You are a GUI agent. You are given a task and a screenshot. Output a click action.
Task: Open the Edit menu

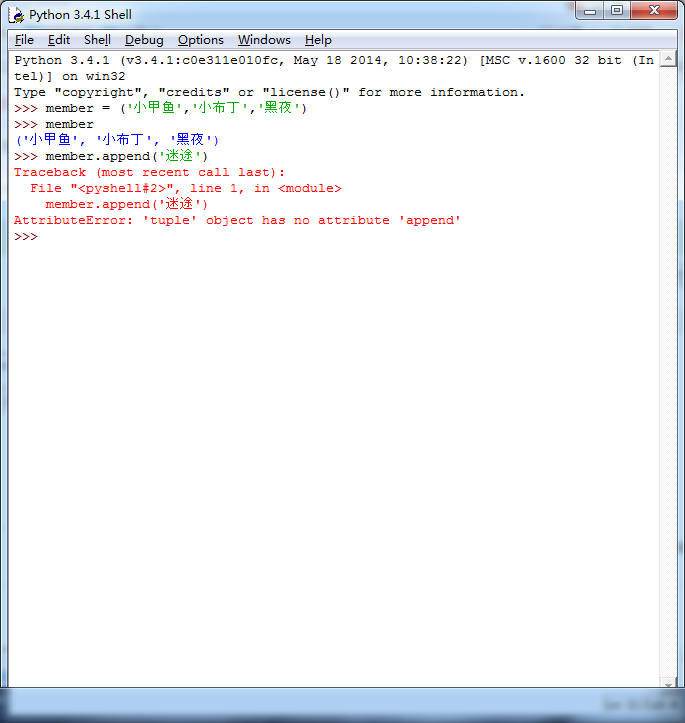tap(59, 40)
